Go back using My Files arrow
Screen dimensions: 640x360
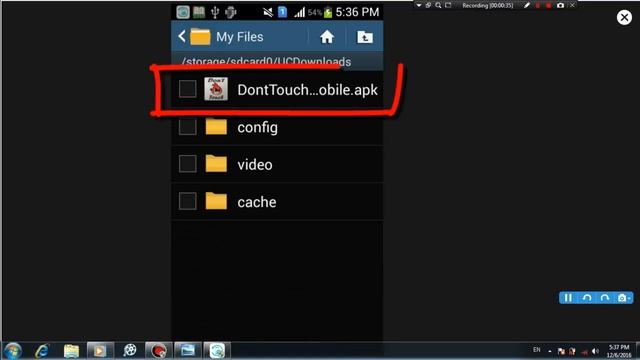(182, 37)
